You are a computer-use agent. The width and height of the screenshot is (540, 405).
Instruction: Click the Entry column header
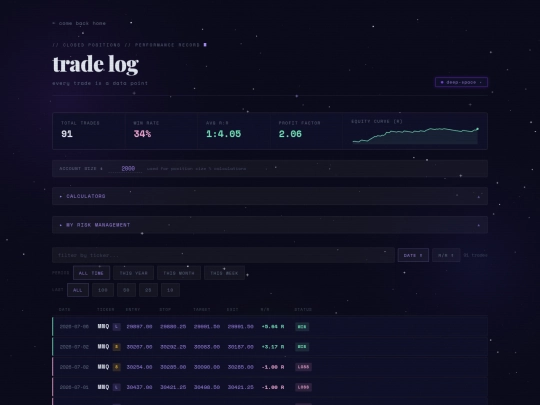tap(133, 309)
